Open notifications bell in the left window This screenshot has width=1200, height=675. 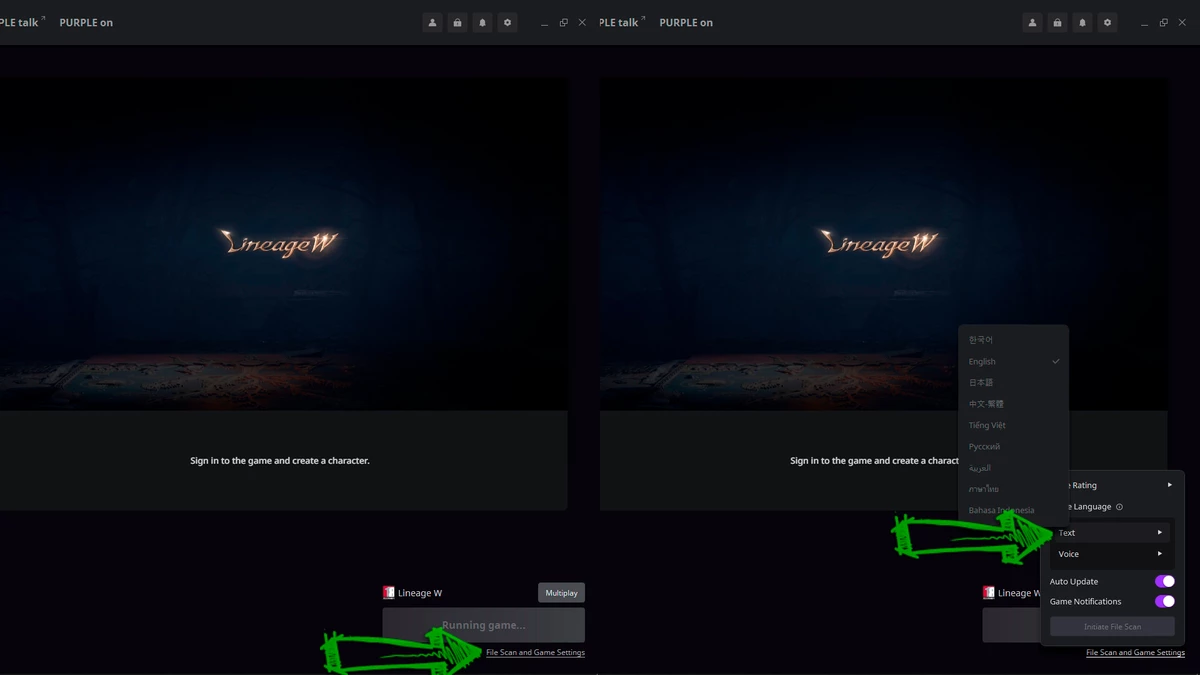click(x=482, y=22)
